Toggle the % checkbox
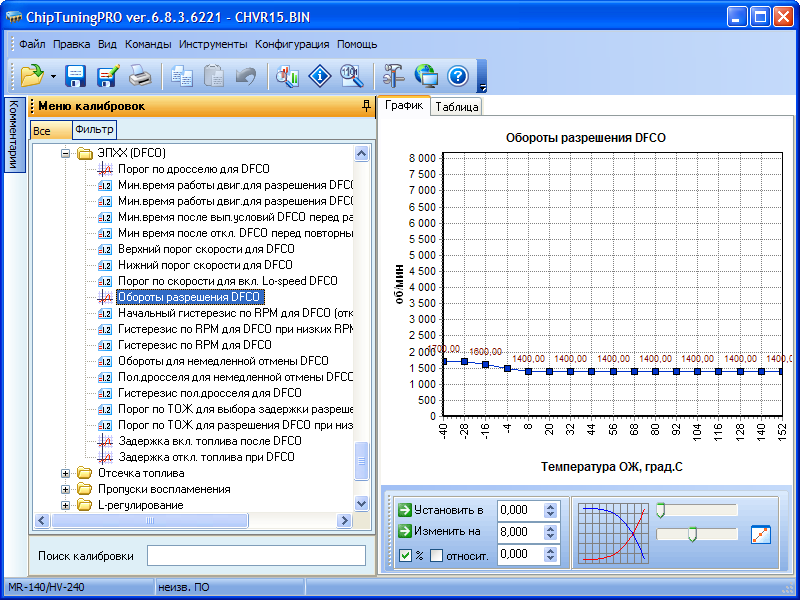This screenshot has width=800, height=600. point(405,555)
